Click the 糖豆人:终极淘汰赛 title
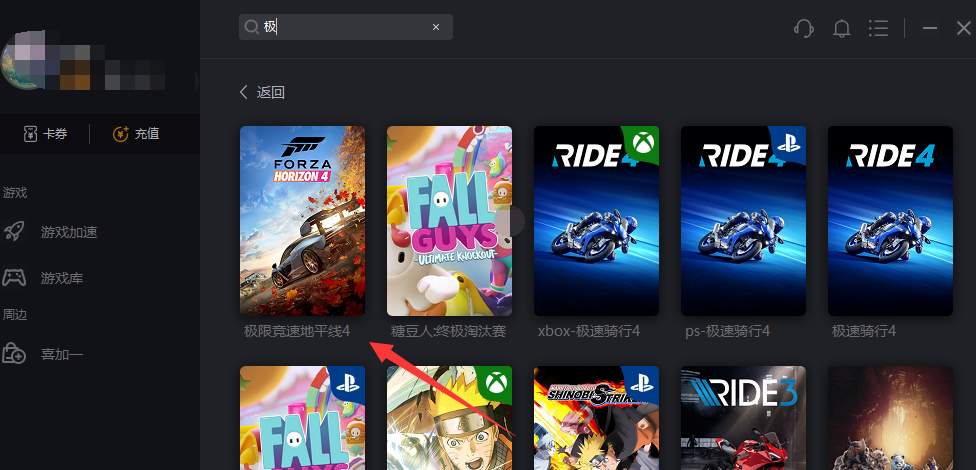The width and height of the screenshot is (976, 470). pos(448,331)
